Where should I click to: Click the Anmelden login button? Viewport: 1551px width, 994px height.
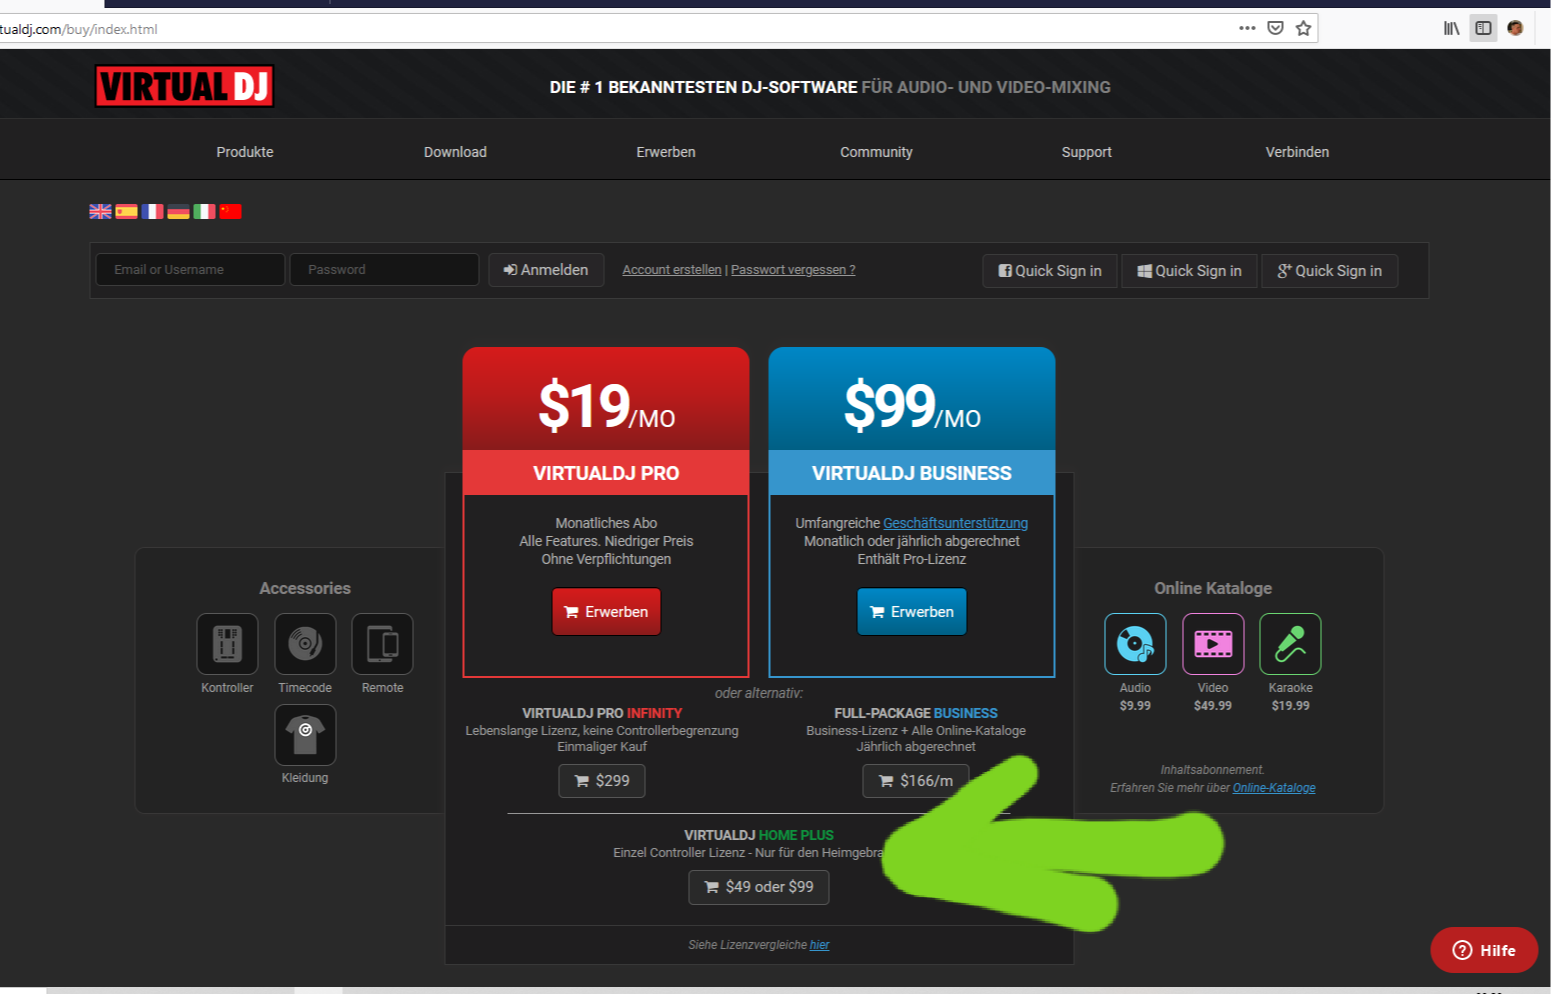click(x=546, y=270)
